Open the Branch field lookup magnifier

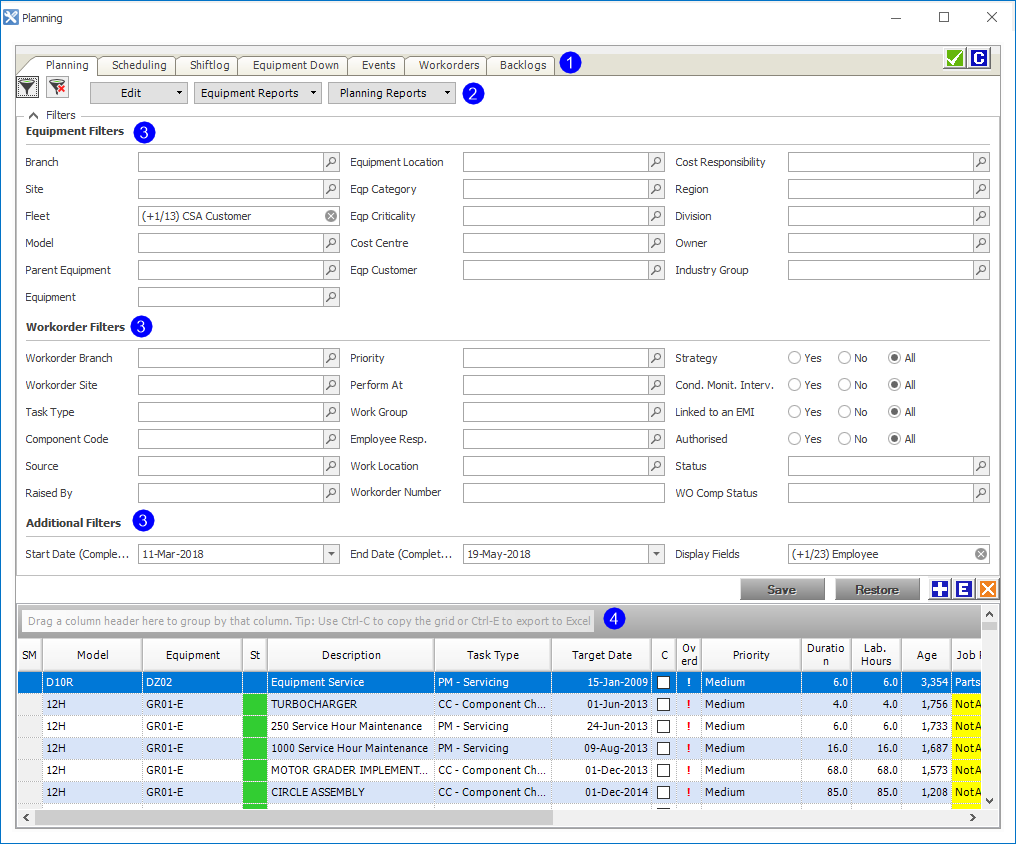[x=331, y=162]
